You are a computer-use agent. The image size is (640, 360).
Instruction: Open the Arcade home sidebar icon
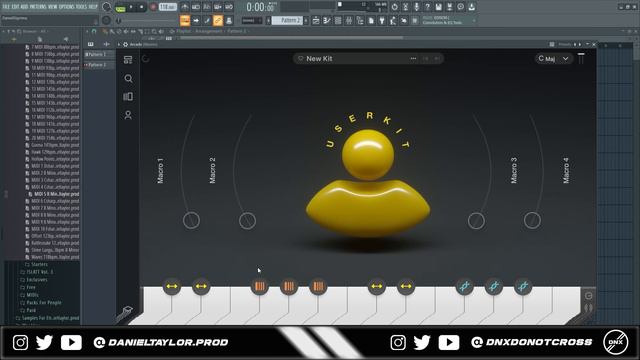[x=128, y=60]
